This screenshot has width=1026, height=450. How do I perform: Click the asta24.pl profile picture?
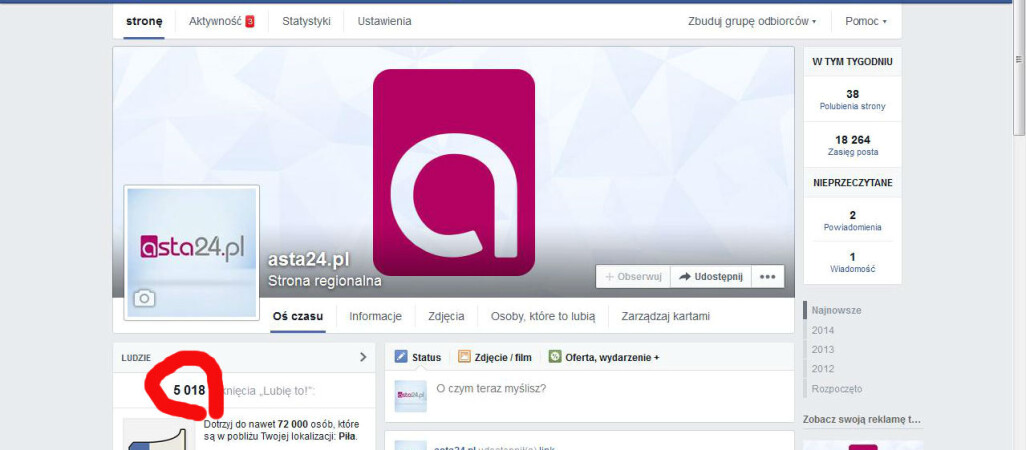point(192,252)
